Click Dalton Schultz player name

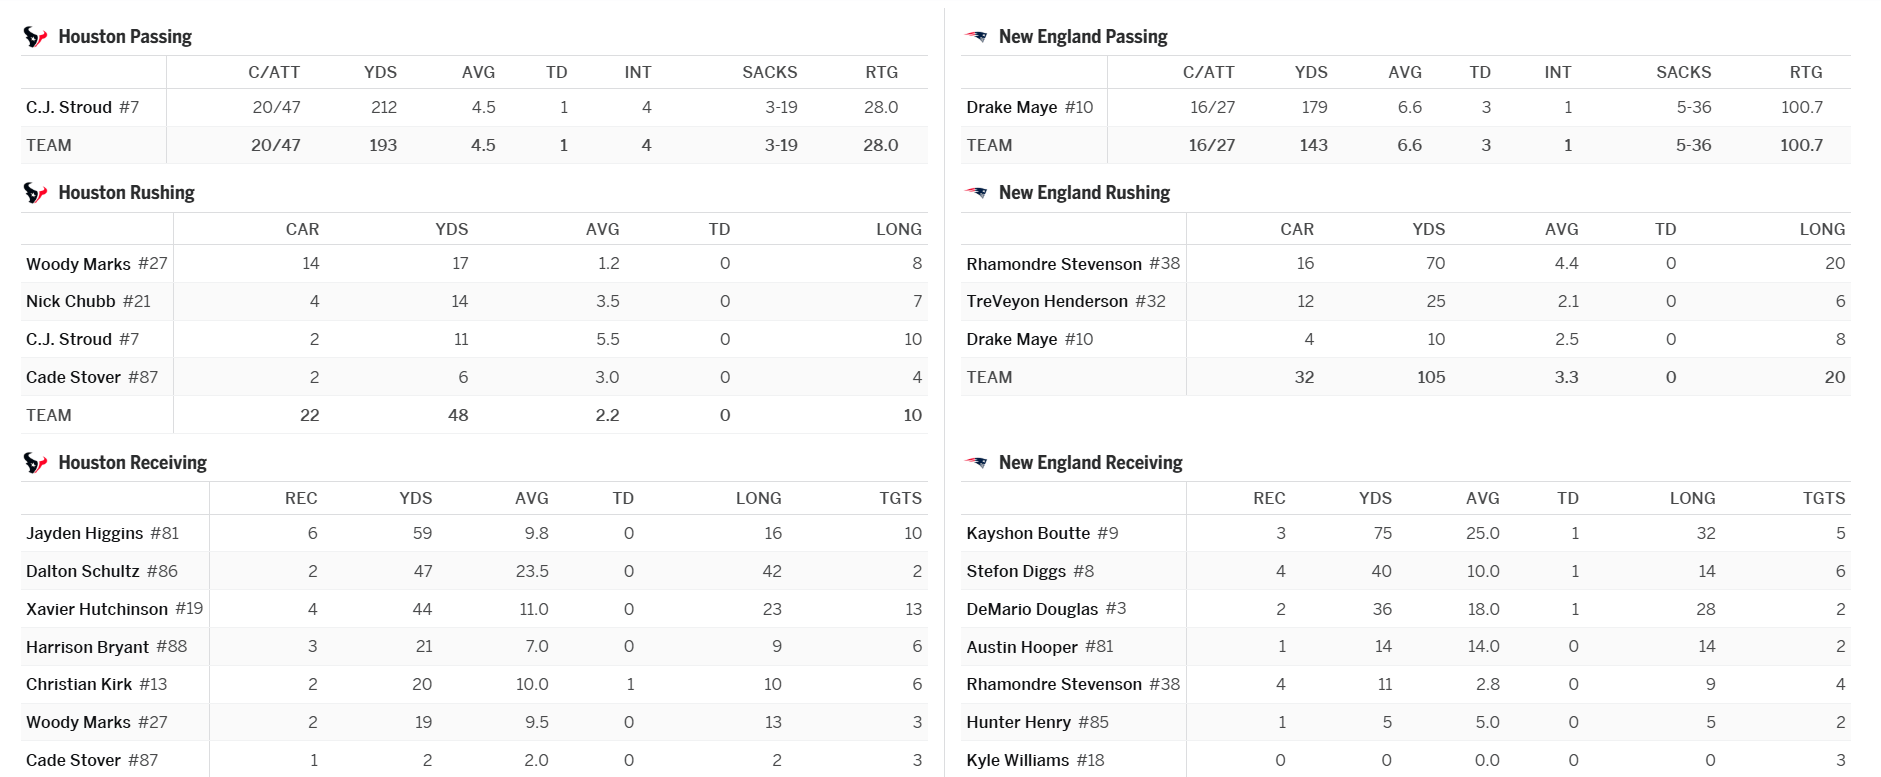[82, 571]
